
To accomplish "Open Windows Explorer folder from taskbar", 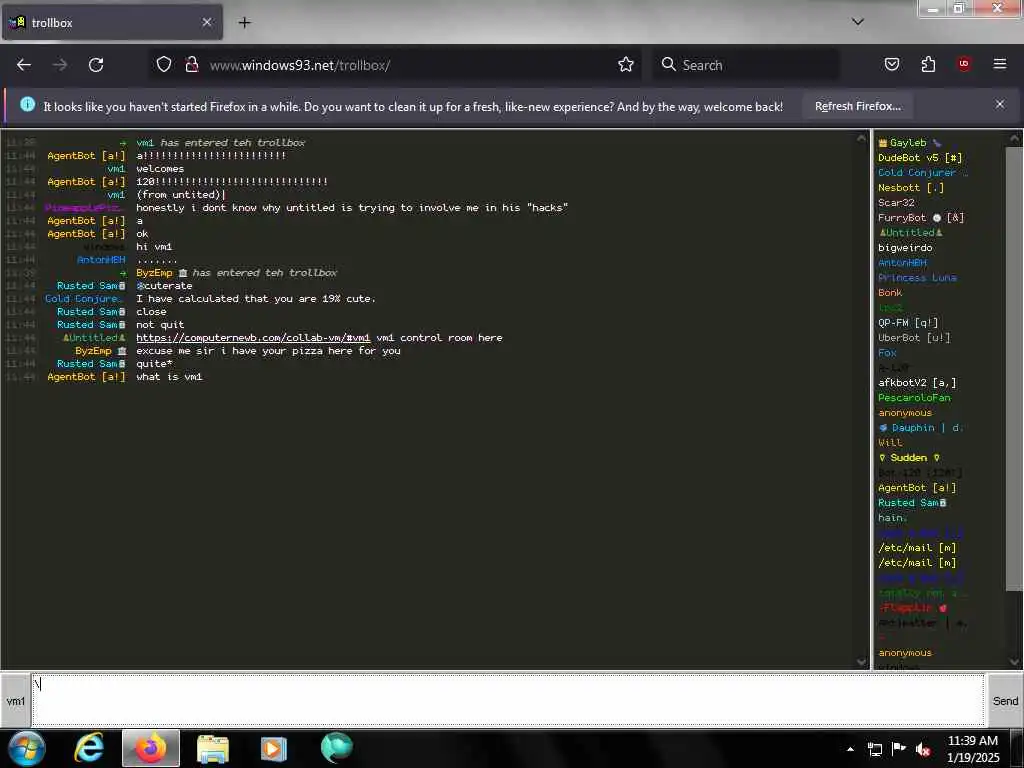I will tap(212, 748).
